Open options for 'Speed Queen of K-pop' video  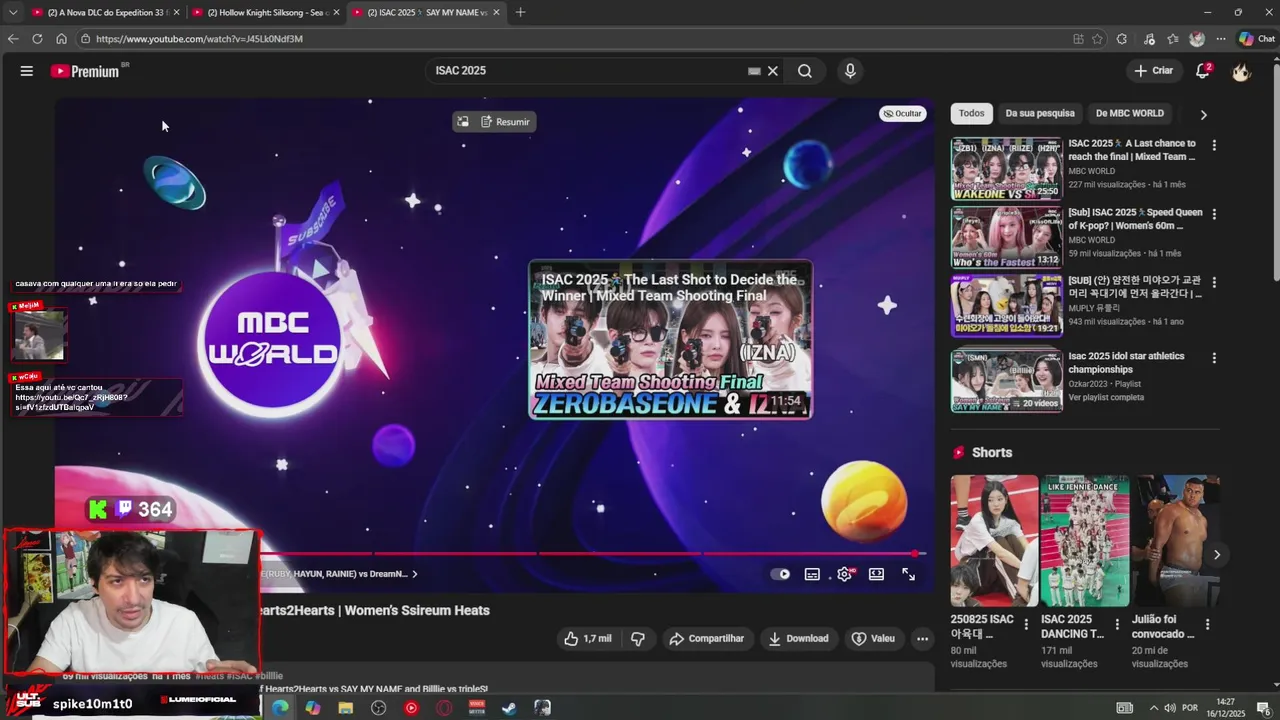[x=1214, y=214]
